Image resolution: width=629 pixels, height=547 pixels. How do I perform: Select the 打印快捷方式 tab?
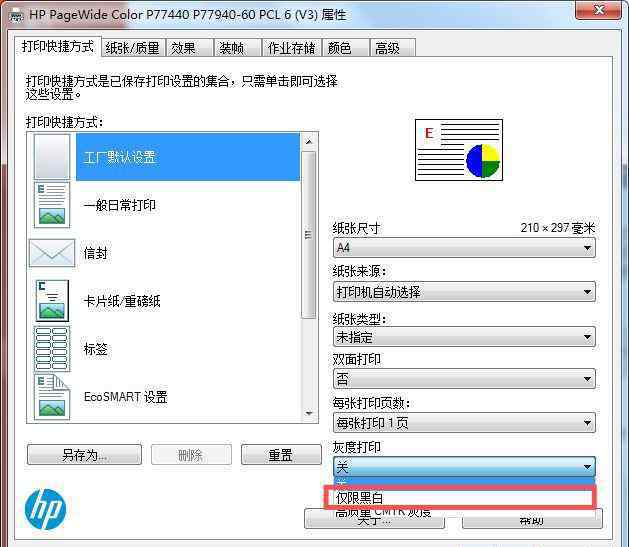[x=58, y=47]
